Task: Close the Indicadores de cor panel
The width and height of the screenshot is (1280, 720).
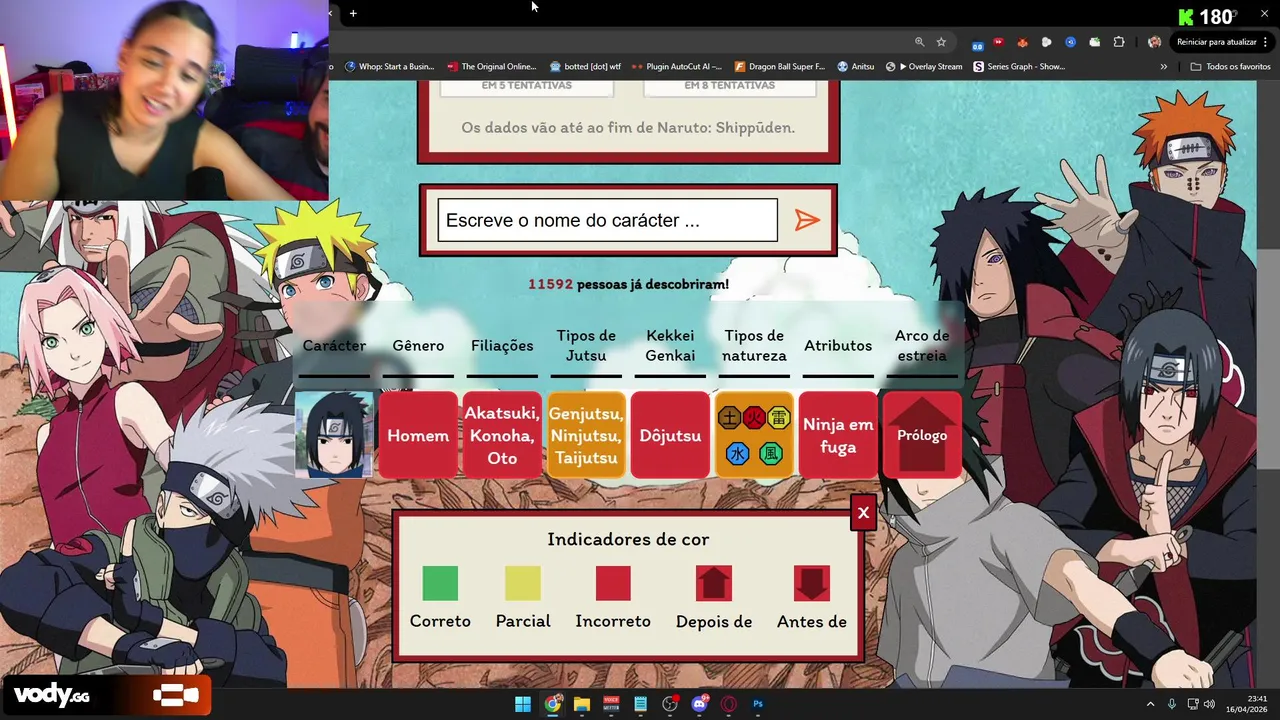Action: pos(863,513)
